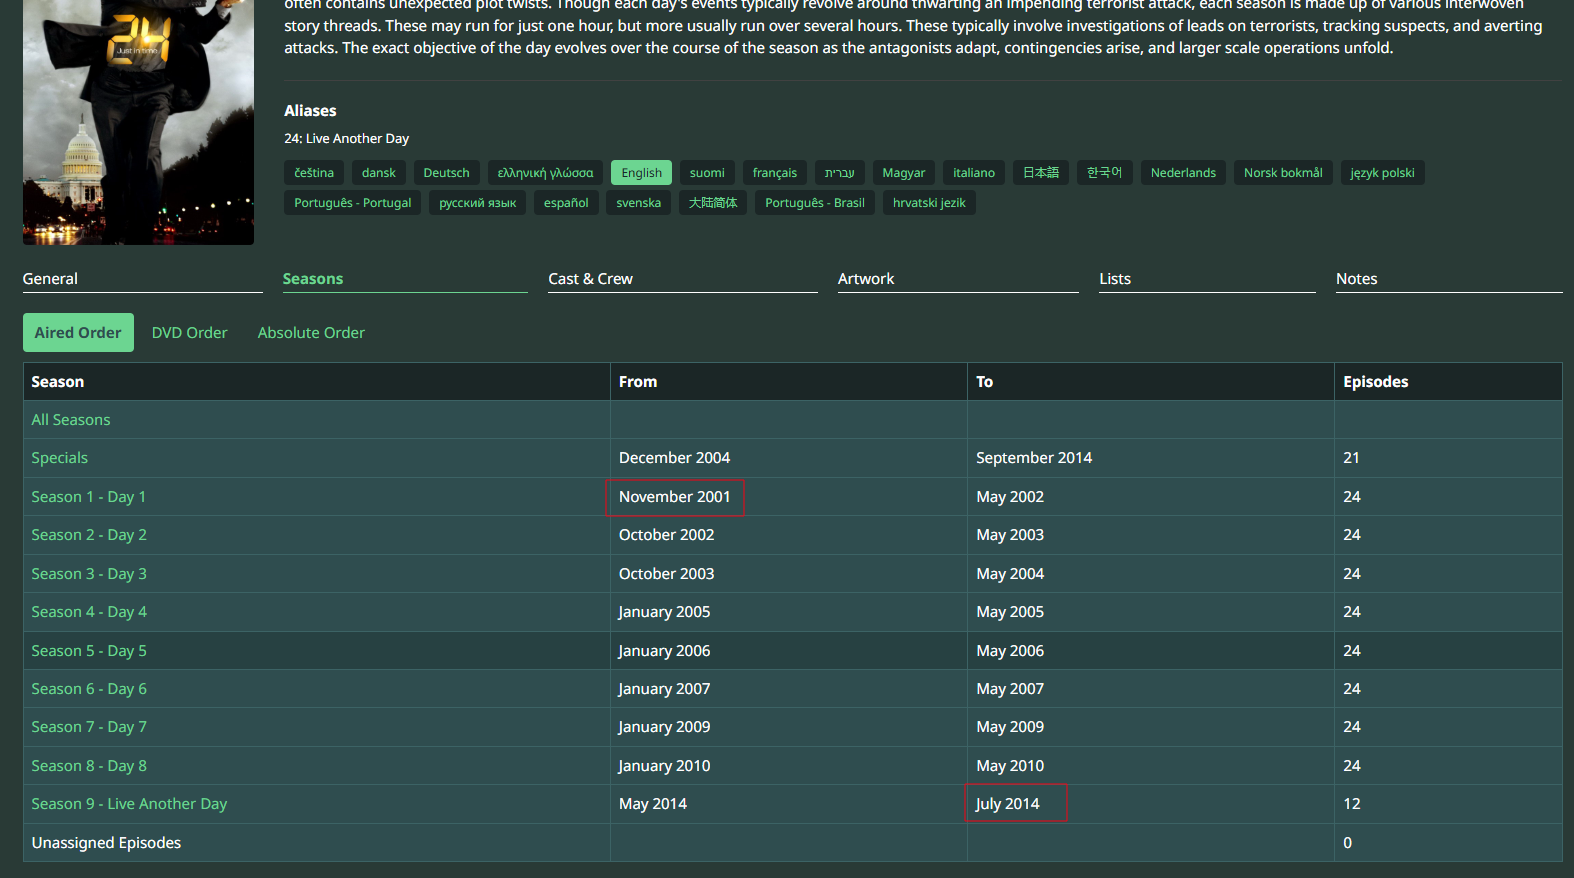Choose the Nederlands language tag
The image size is (1574, 878).
tap(1183, 173)
